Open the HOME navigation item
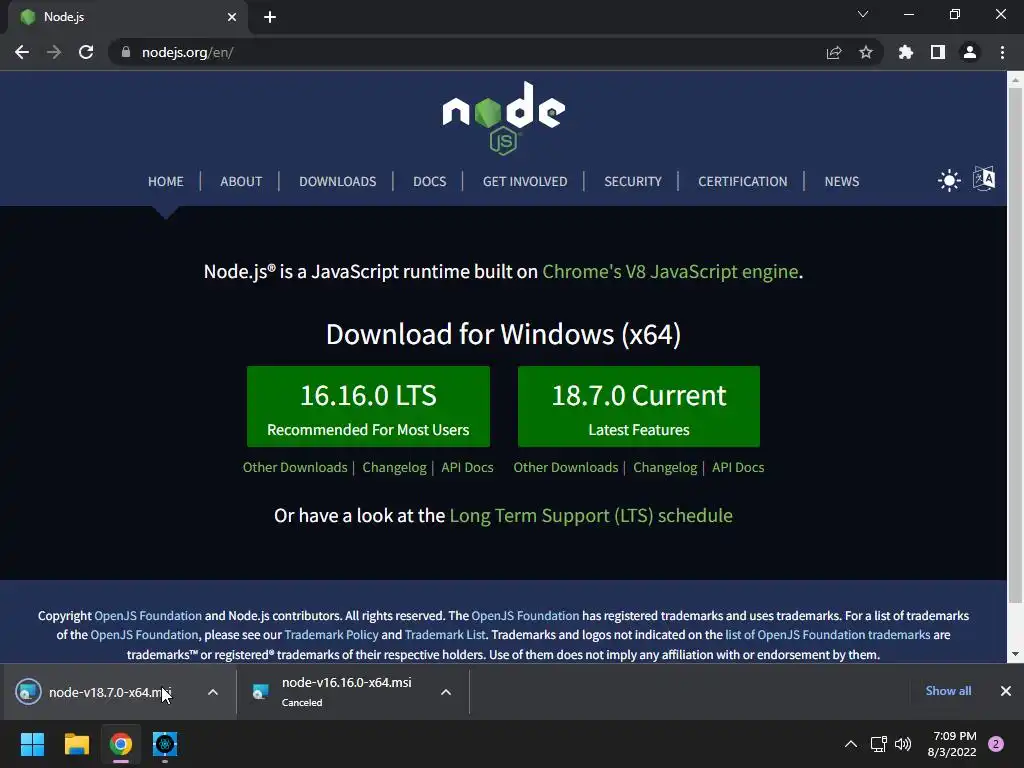 pos(165,182)
